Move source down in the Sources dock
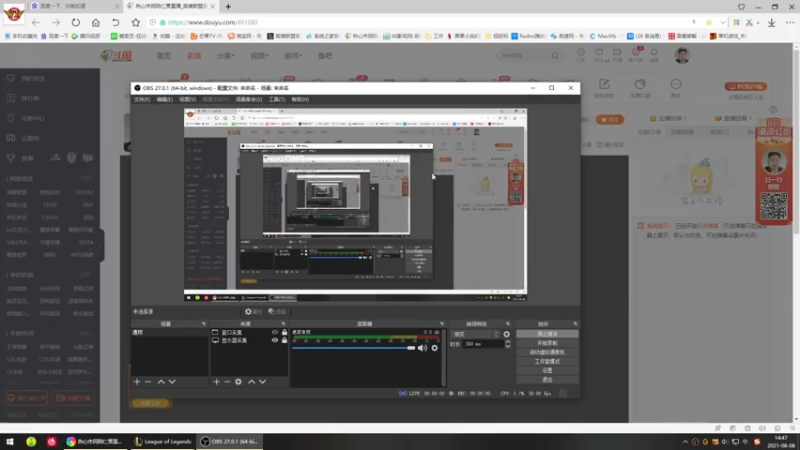This screenshot has width=800, height=450. click(x=263, y=382)
